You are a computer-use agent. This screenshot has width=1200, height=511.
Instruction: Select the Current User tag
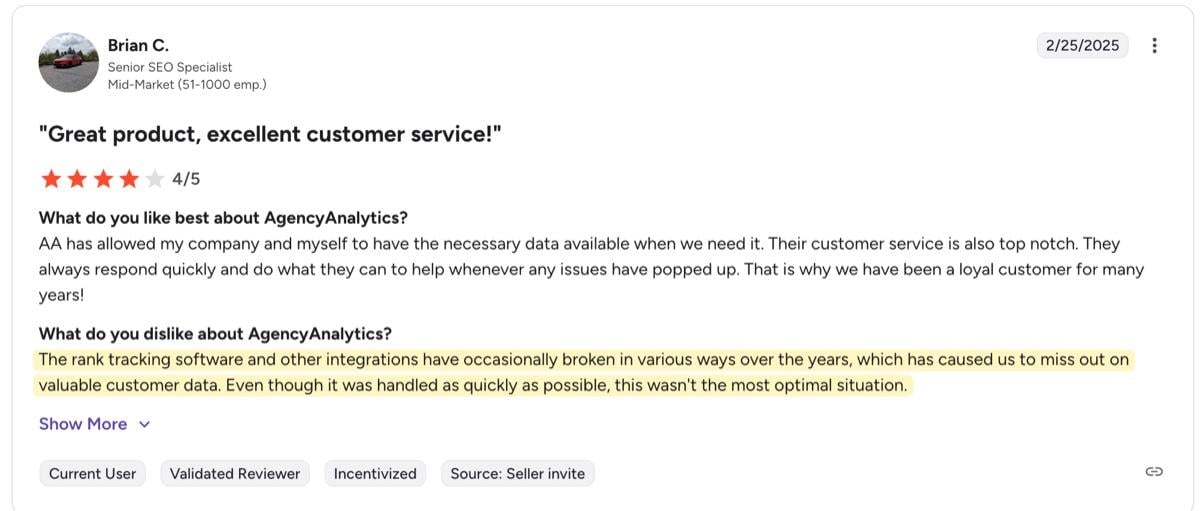coord(92,474)
